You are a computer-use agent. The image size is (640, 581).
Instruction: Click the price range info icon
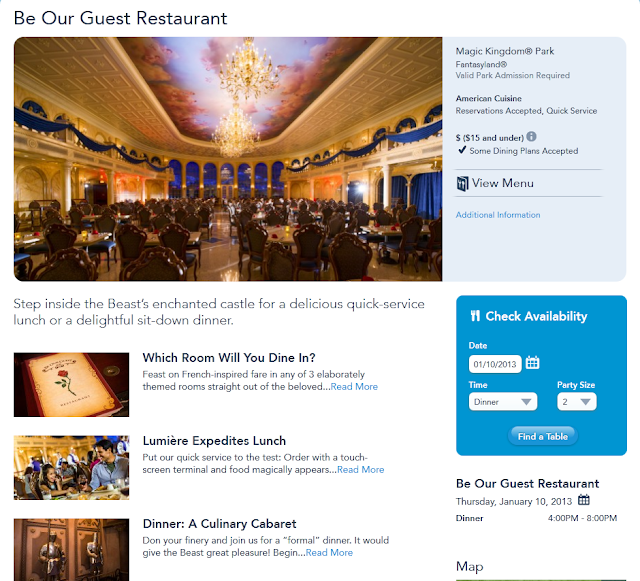[x=531, y=136]
